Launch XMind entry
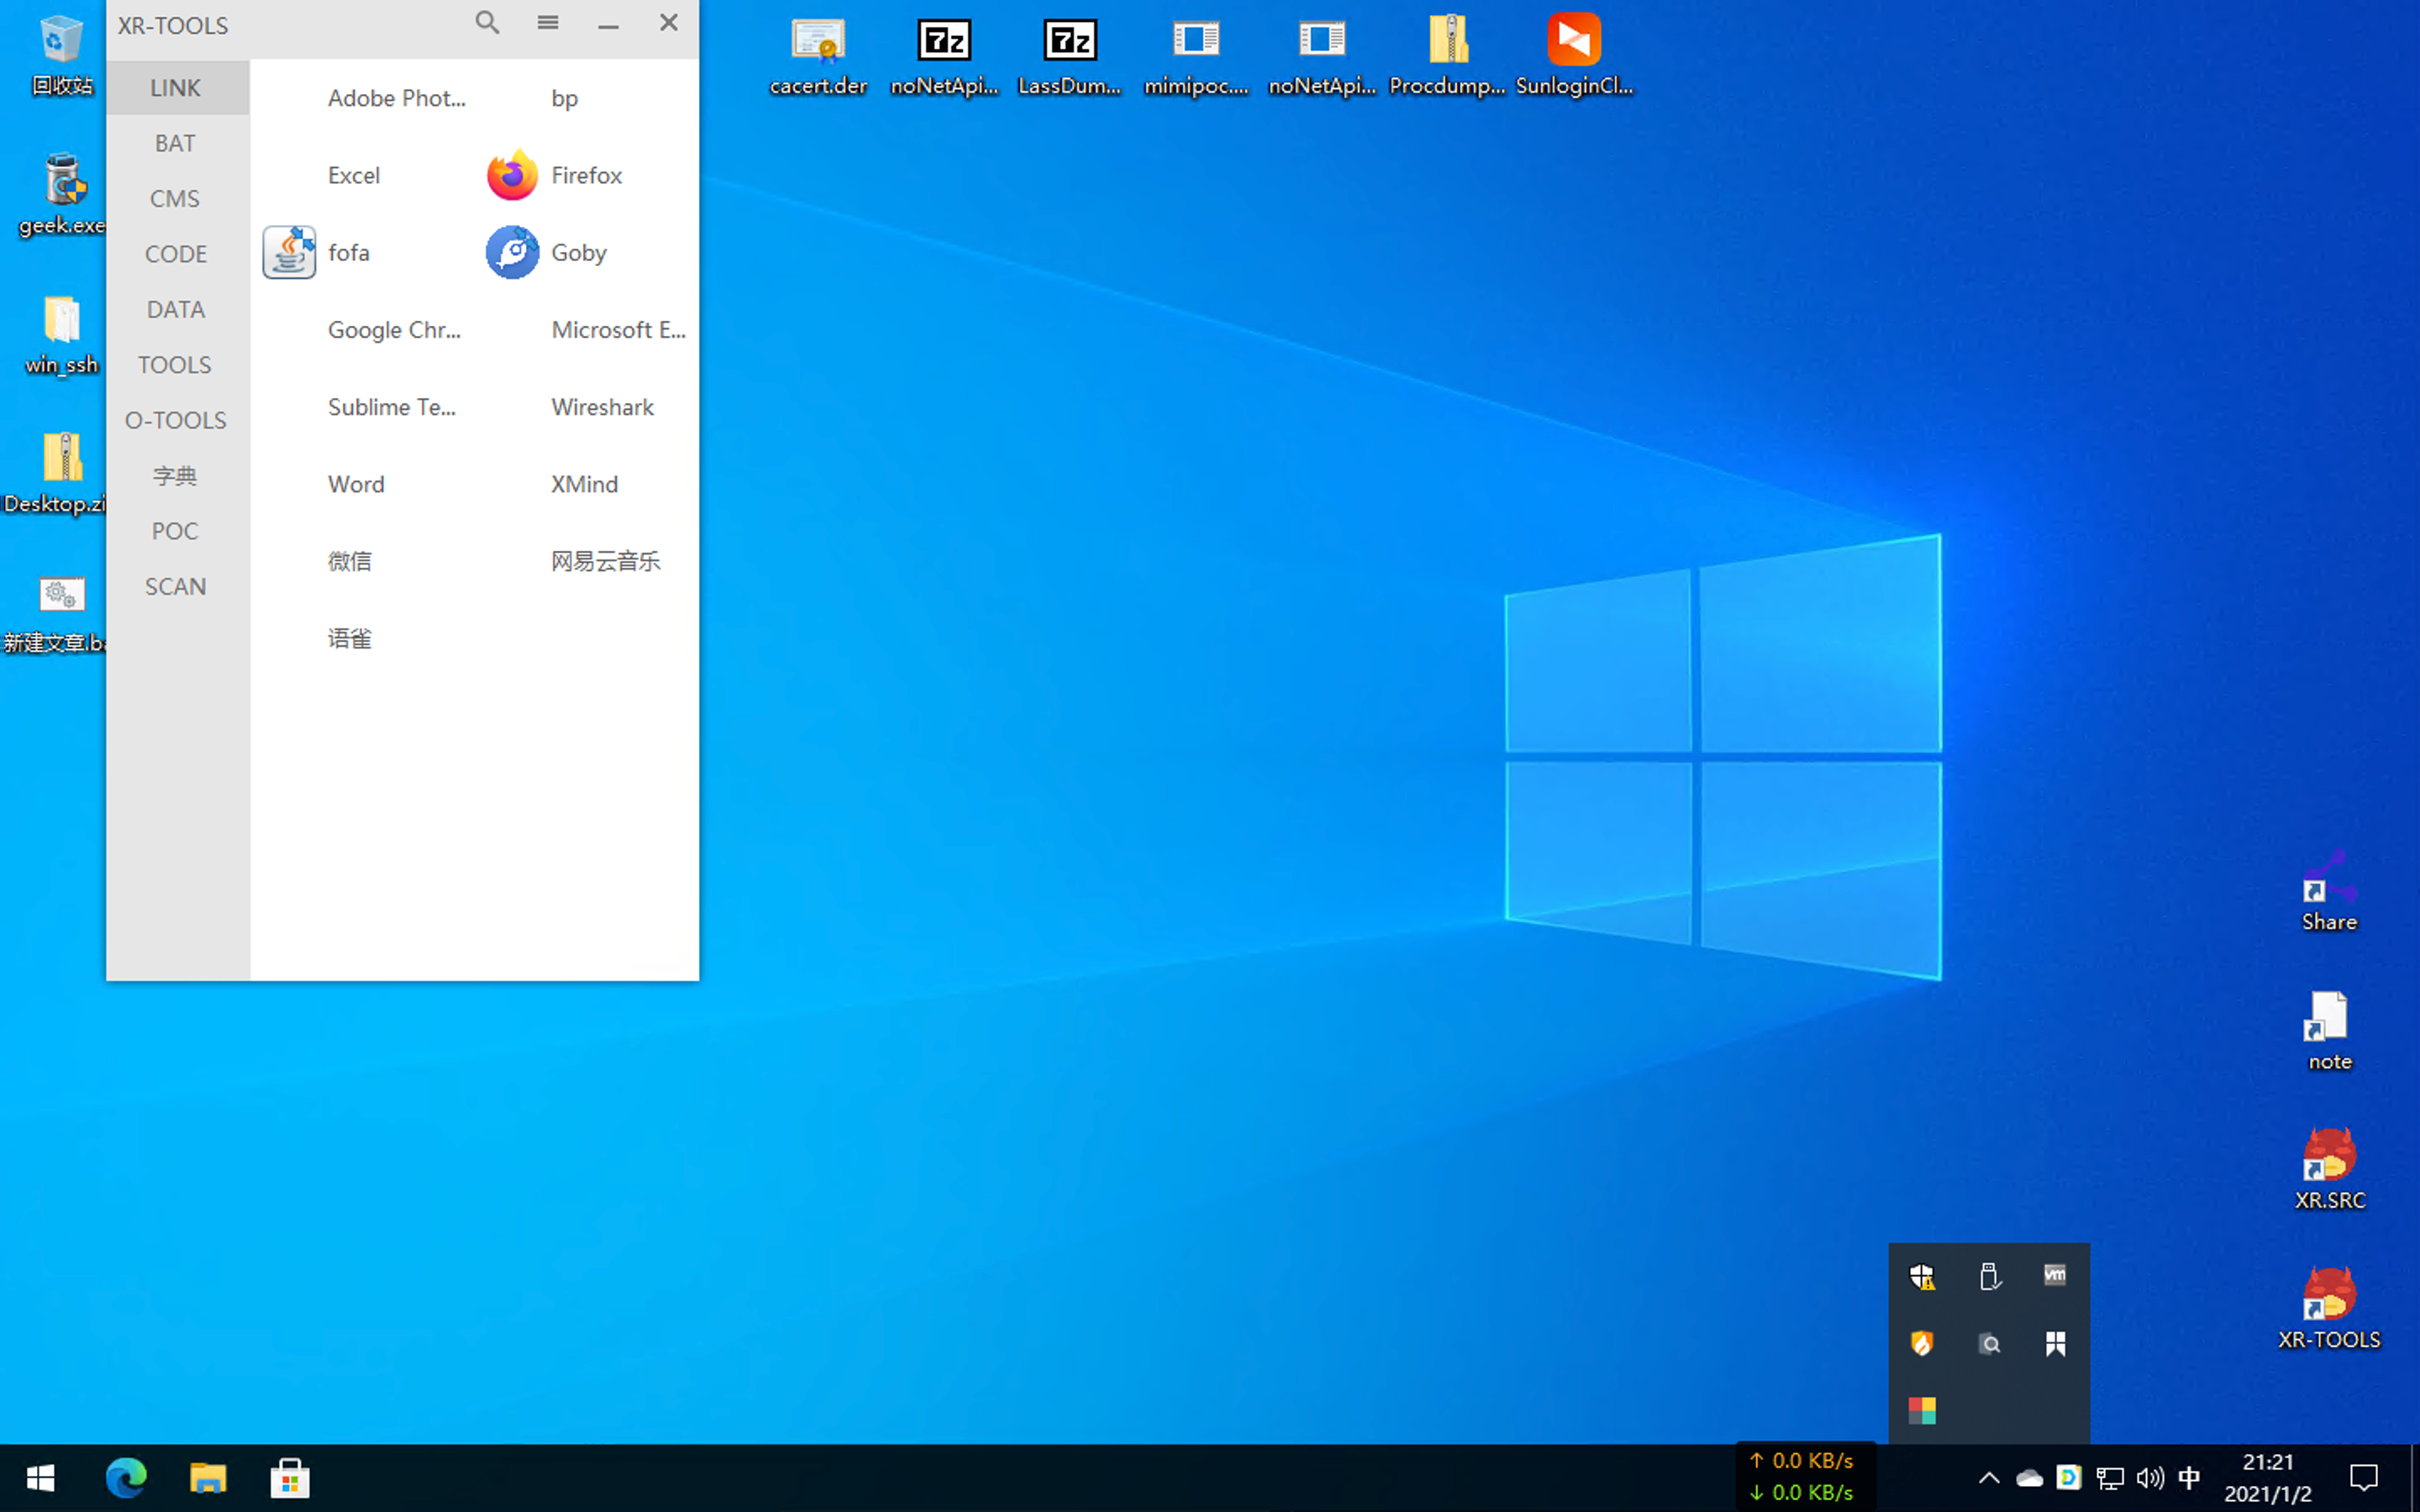The width and height of the screenshot is (2420, 1512). (x=584, y=484)
